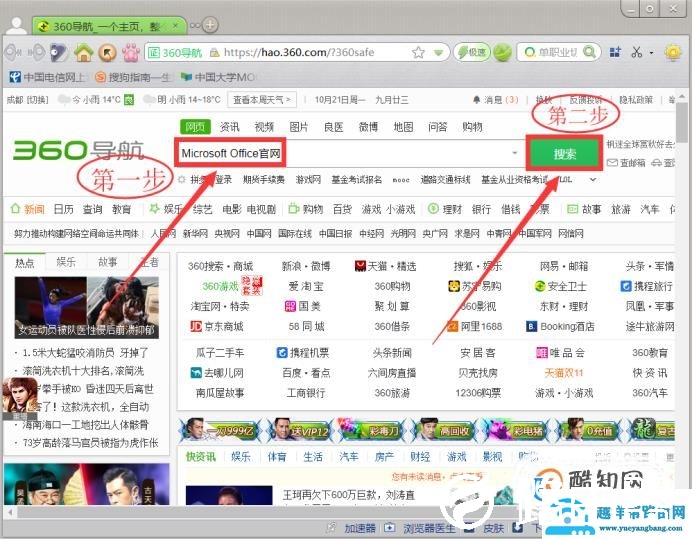
Task: Click the 360导航 logo
Action: [x=79, y=150]
